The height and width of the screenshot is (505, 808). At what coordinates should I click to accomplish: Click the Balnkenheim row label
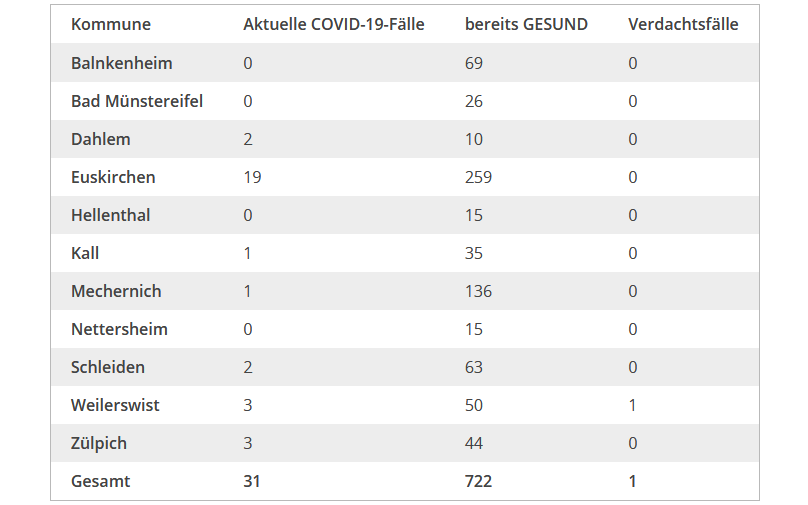122,63
